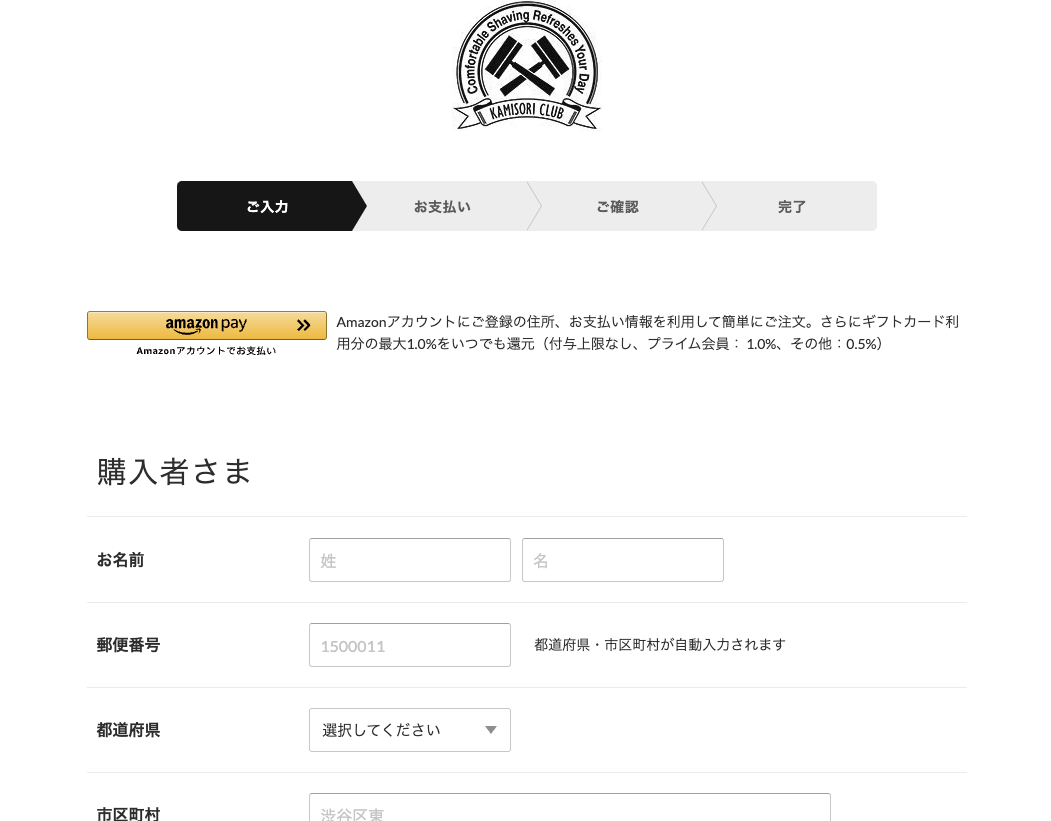Focus the 名 first name field
1051x821 pixels.
pos(623,560)
